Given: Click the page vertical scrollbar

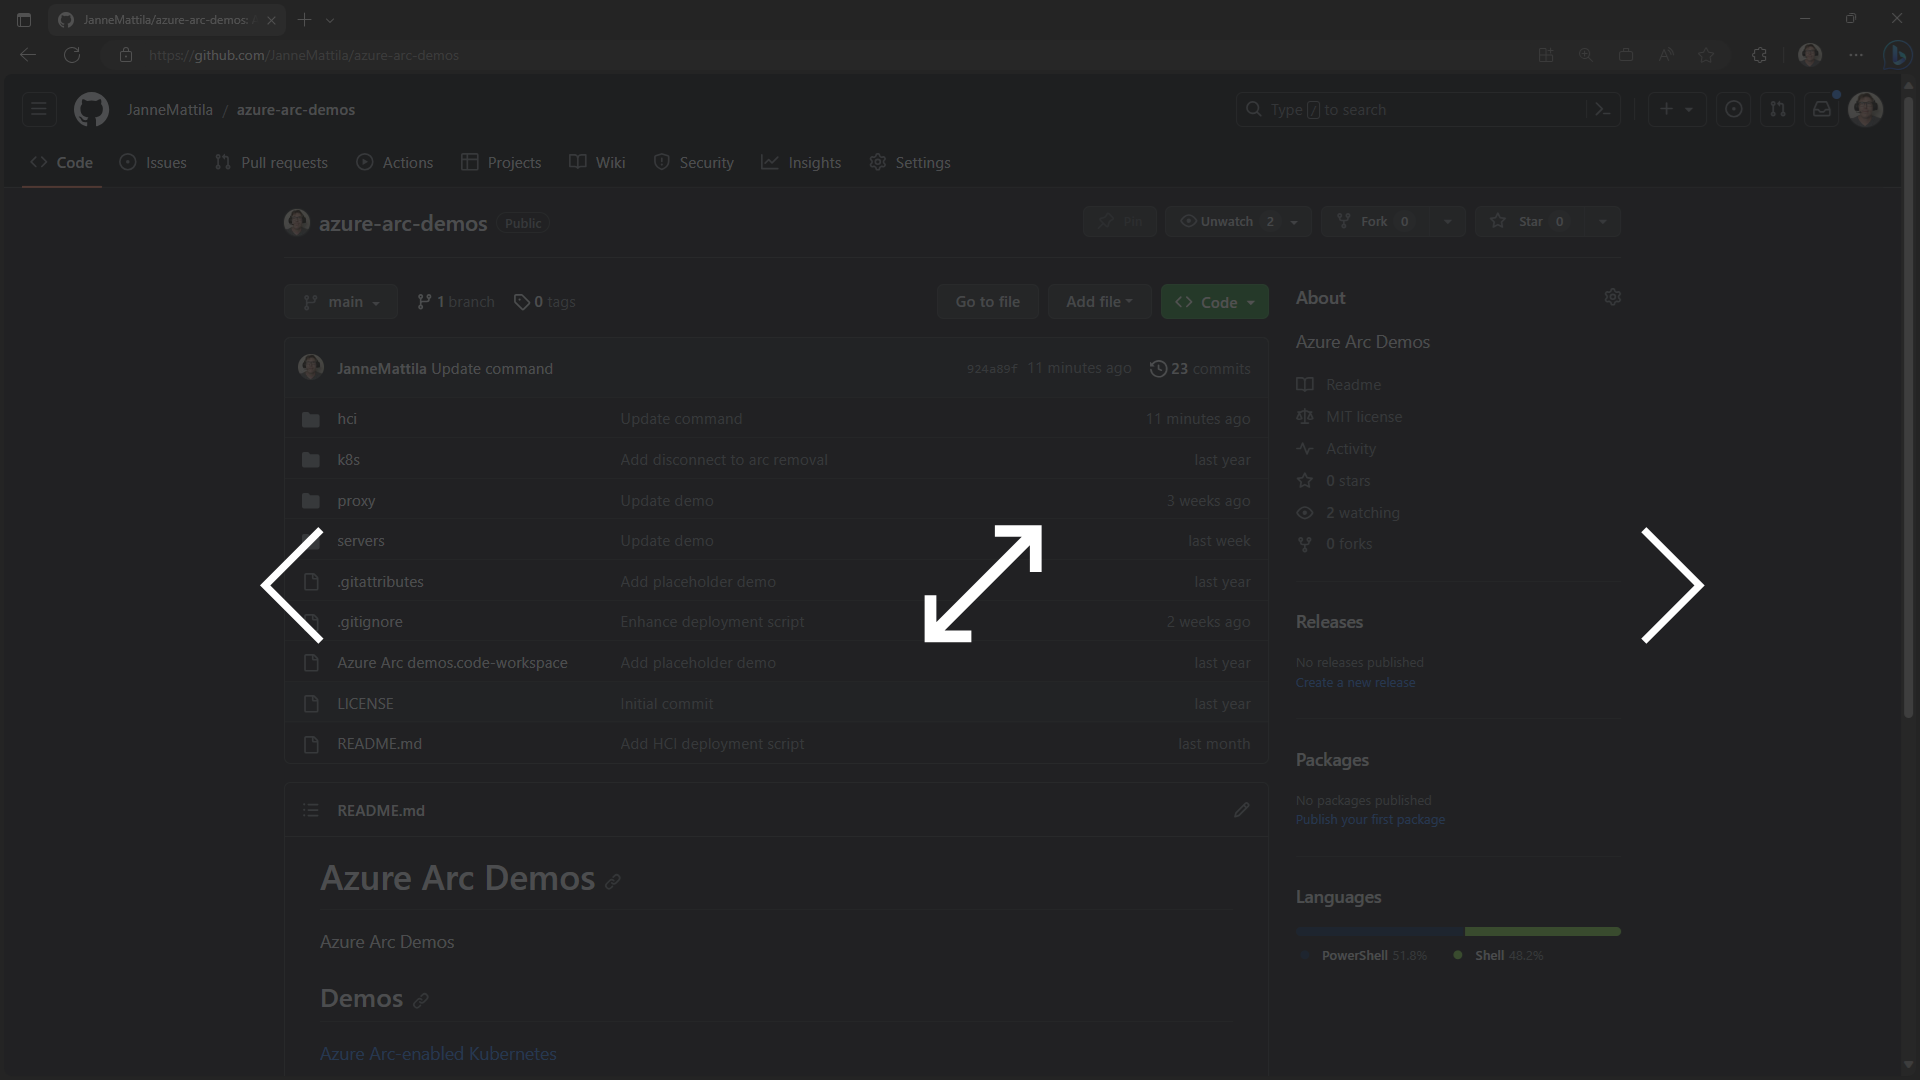Looking at the screenshot, I should tap(1908, 405).
